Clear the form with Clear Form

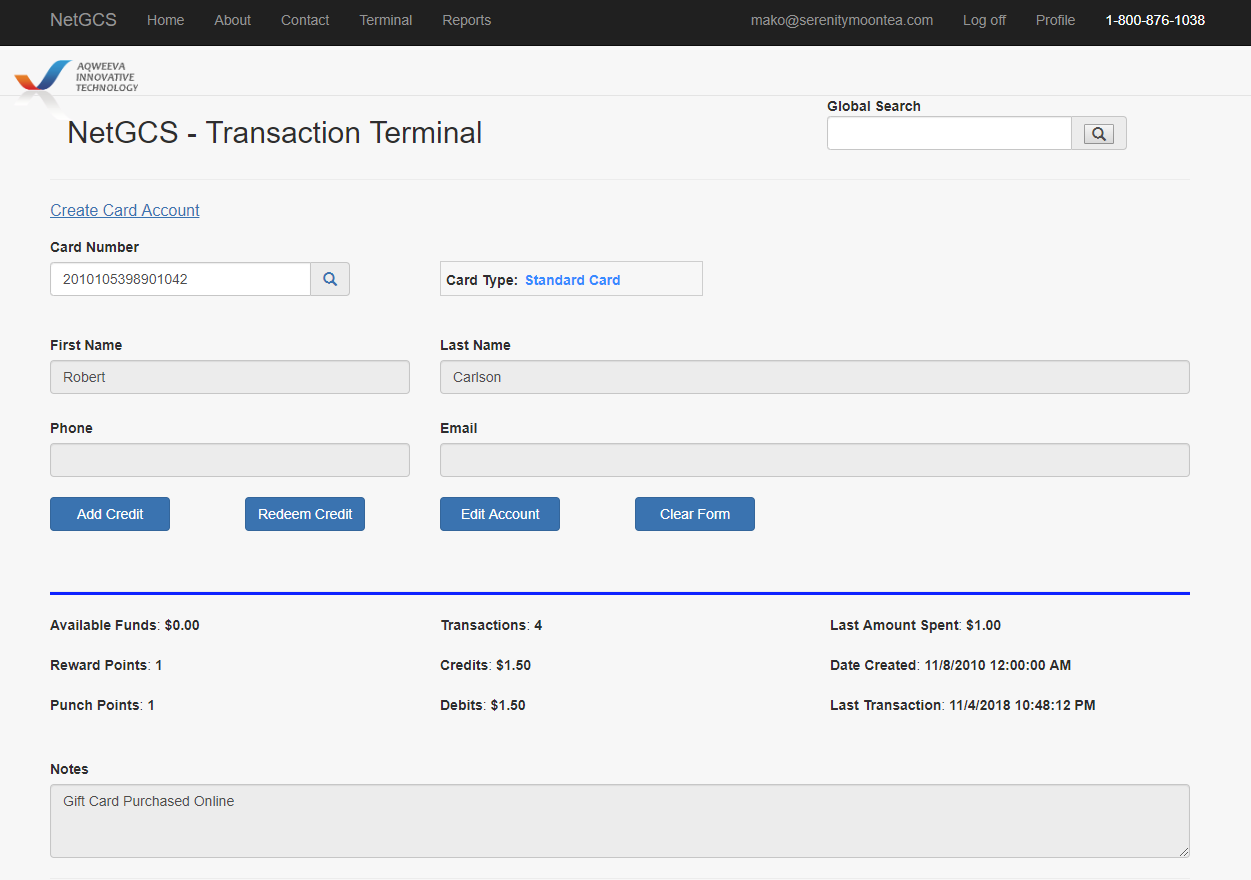coord(695,514)
